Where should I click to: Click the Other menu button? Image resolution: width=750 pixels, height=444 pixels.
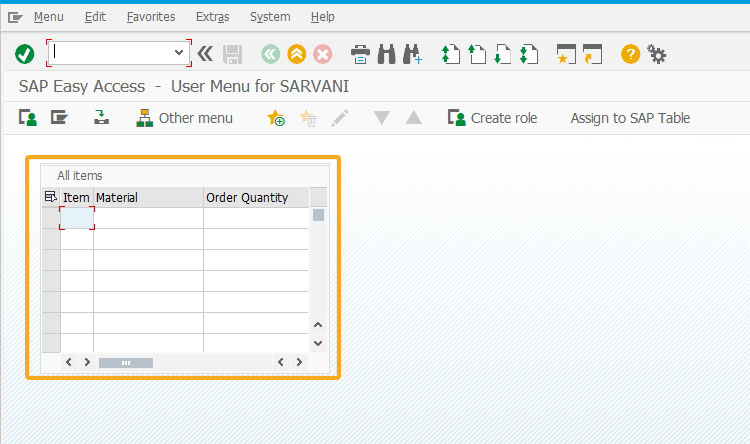(184, 118)
